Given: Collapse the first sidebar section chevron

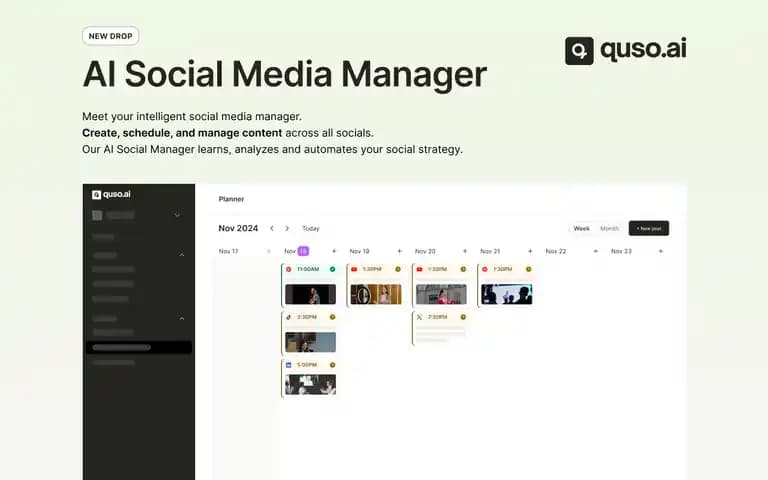Looking at the screenshot, I should click(x=182, y=255).
